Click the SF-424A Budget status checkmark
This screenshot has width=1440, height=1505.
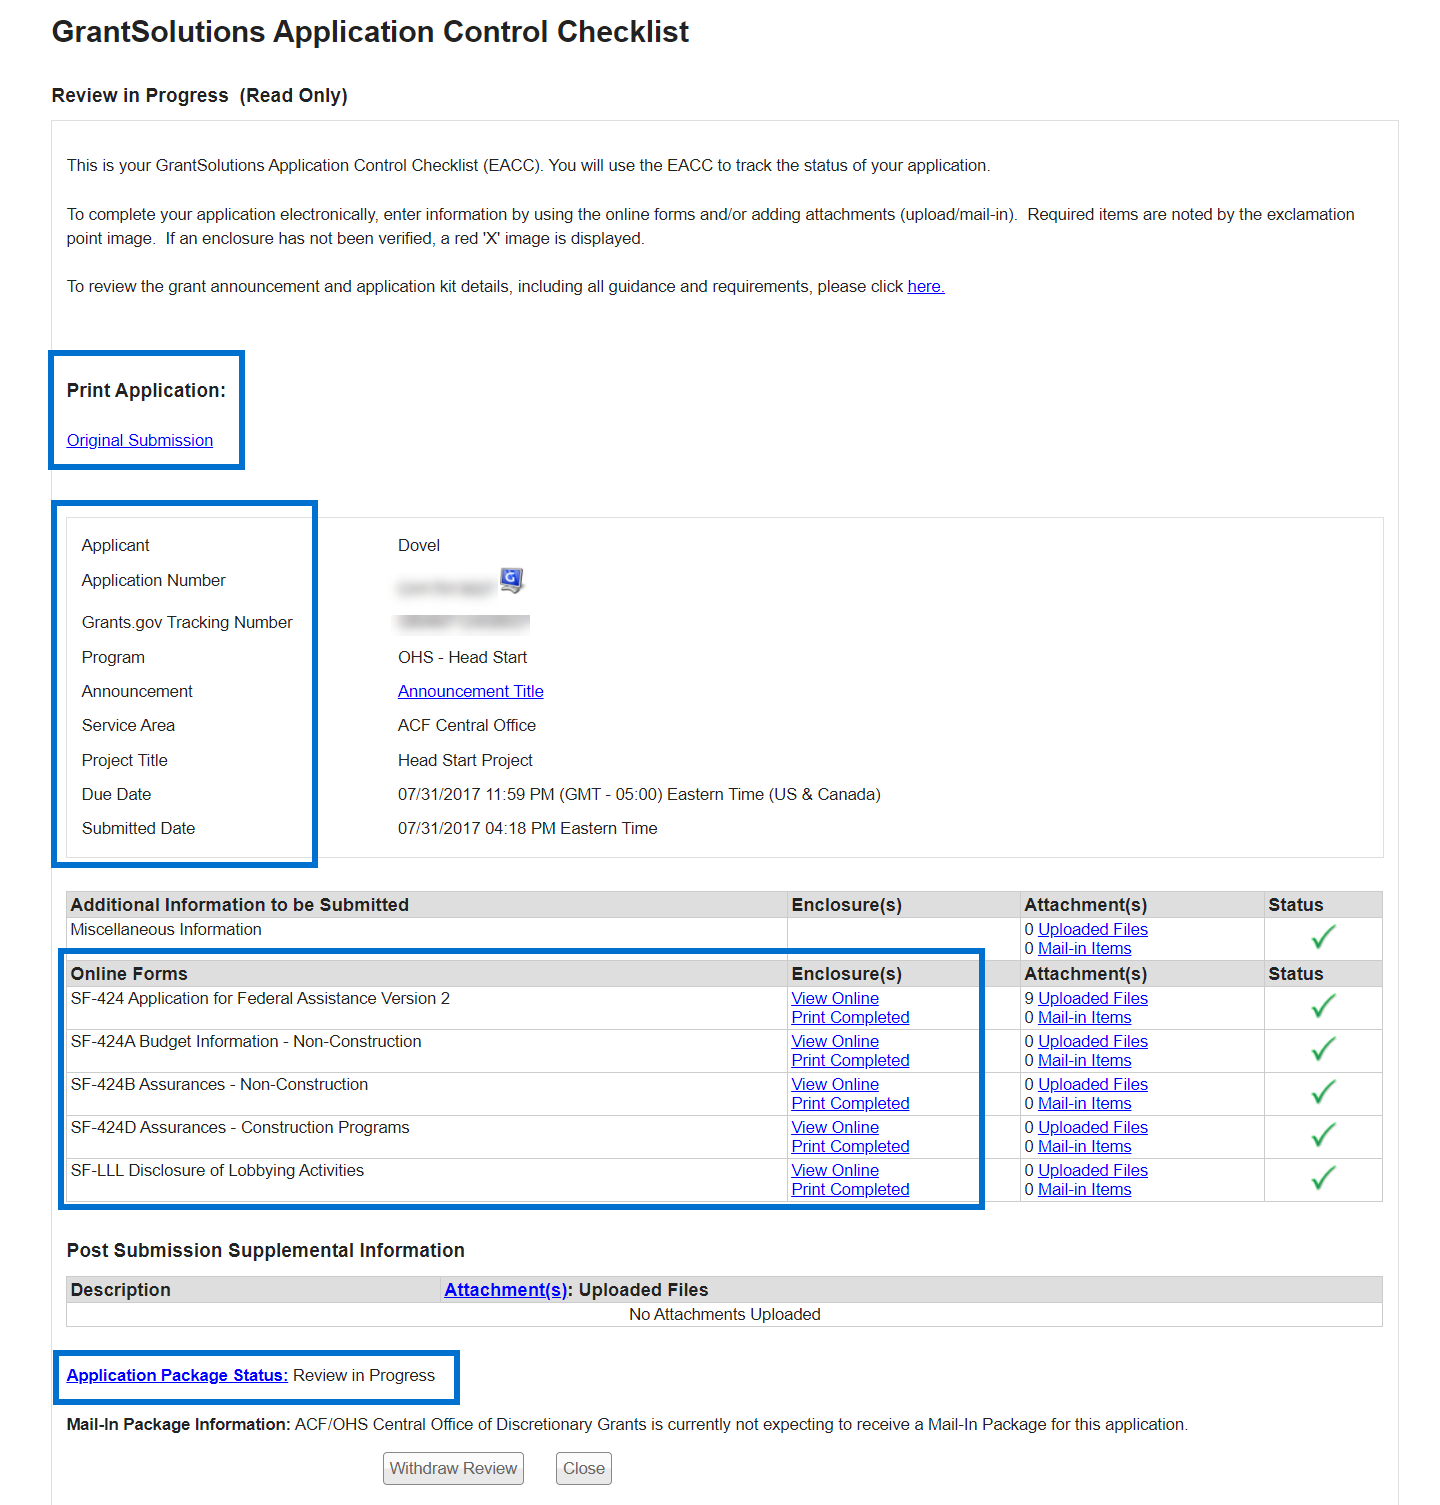pos(1323,1050)
